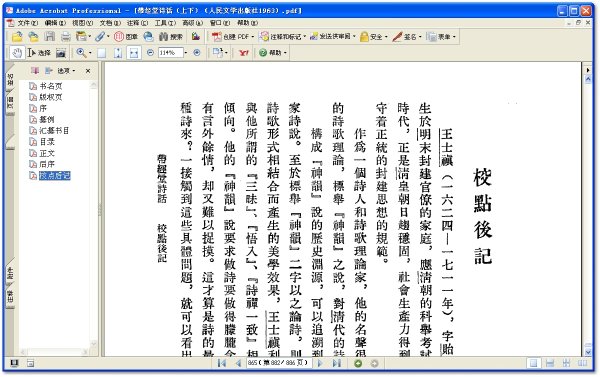Open the zoom percentage dropdown arrow

(186, 52)
